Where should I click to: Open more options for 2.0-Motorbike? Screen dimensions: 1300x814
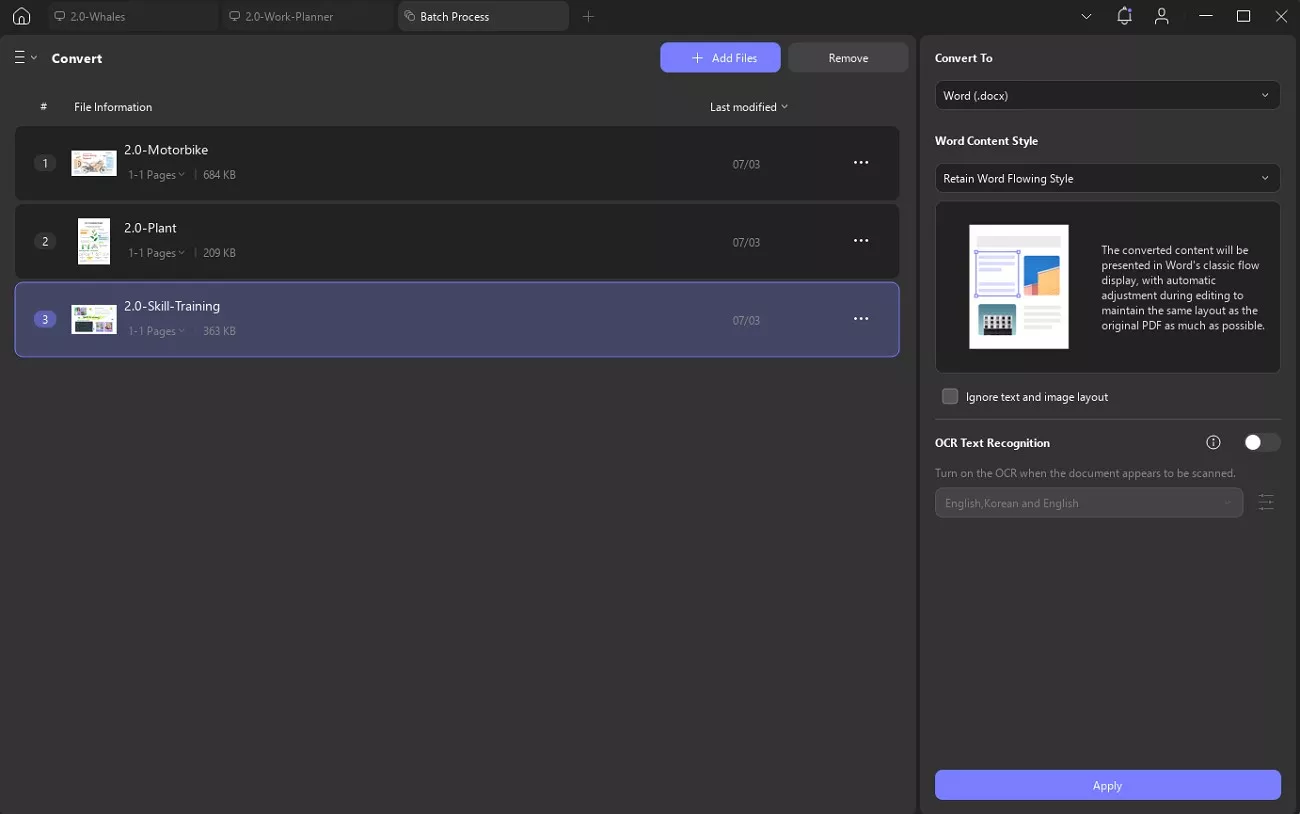point(860,163)
